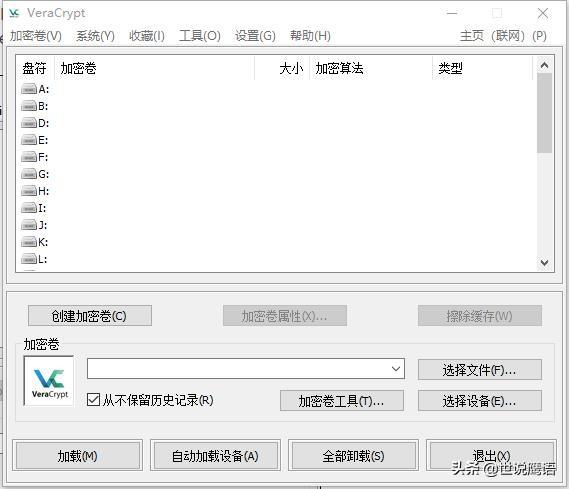Click the 盘符 column header
Screen dimensions: 569x489
pyautogui.click(x=35, y=68)
